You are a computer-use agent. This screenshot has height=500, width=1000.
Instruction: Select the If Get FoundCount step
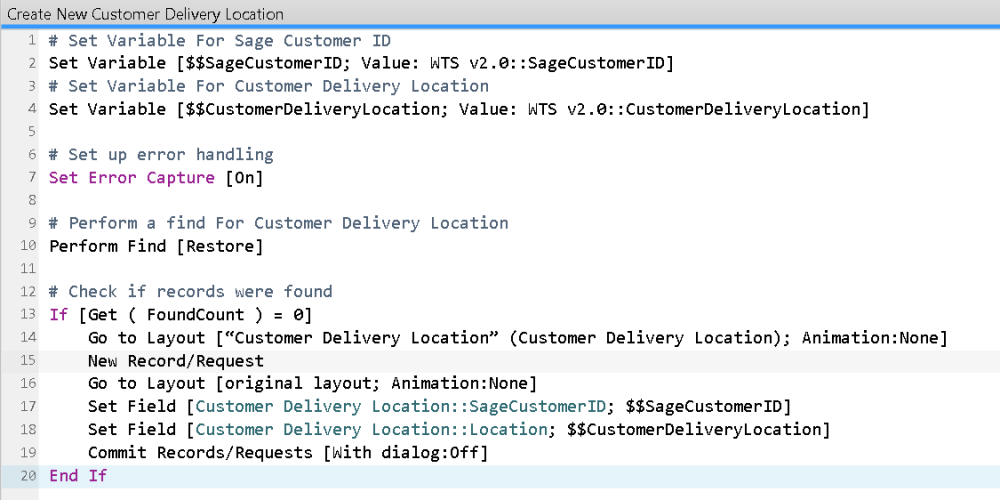[181, 315]
